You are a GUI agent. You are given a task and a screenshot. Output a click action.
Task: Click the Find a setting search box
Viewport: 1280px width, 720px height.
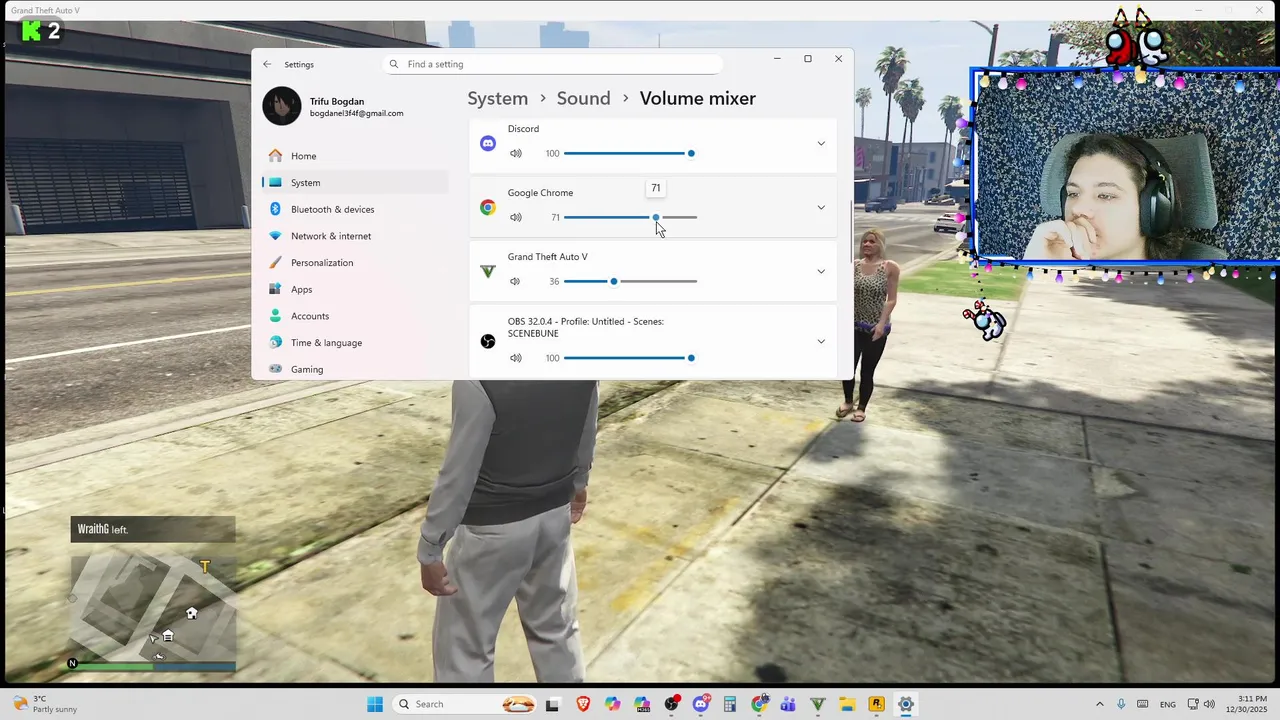pyautogui.click(x=552, y=64)
